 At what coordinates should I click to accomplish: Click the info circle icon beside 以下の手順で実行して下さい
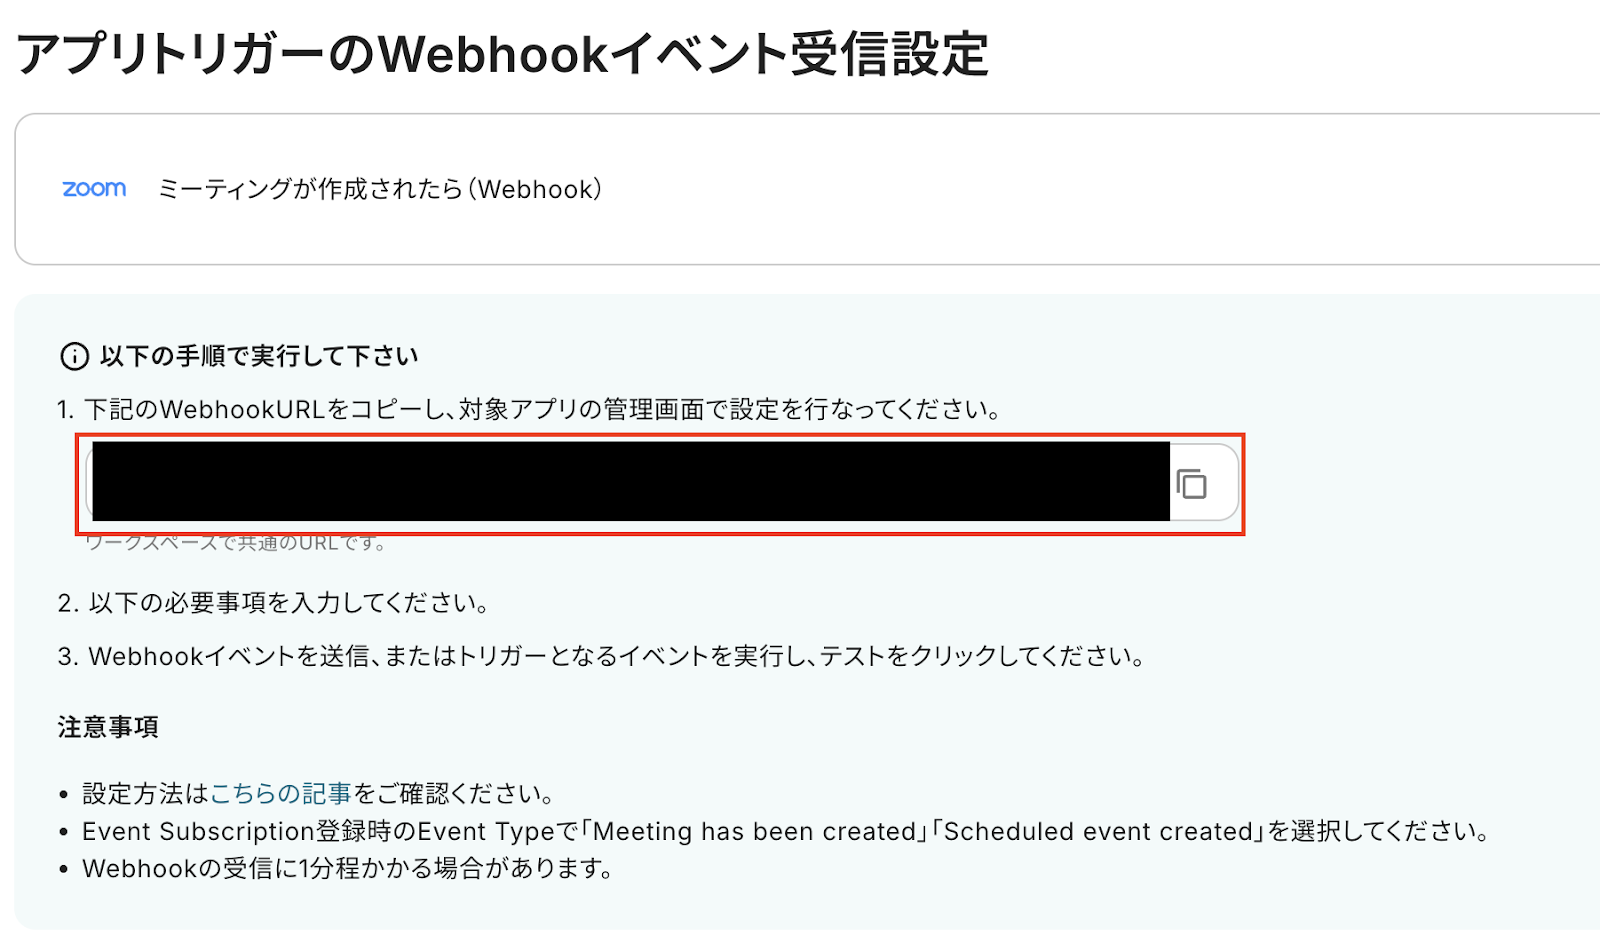74,356
